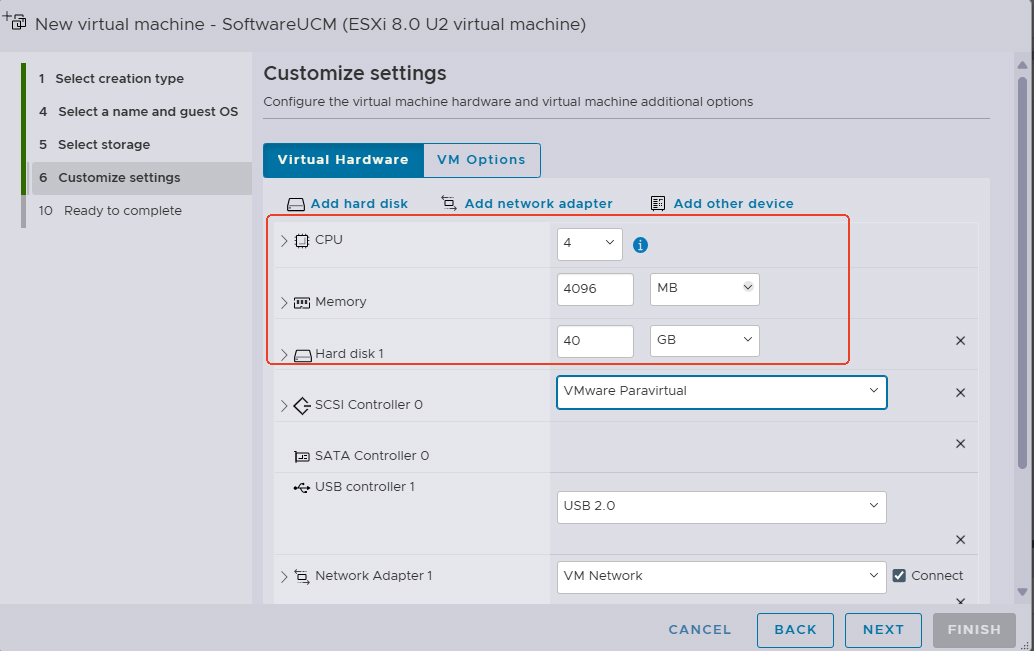Remove SATA Controller 0 with its X
This screenshot has height=651, width=1034.
pos(960,444)
